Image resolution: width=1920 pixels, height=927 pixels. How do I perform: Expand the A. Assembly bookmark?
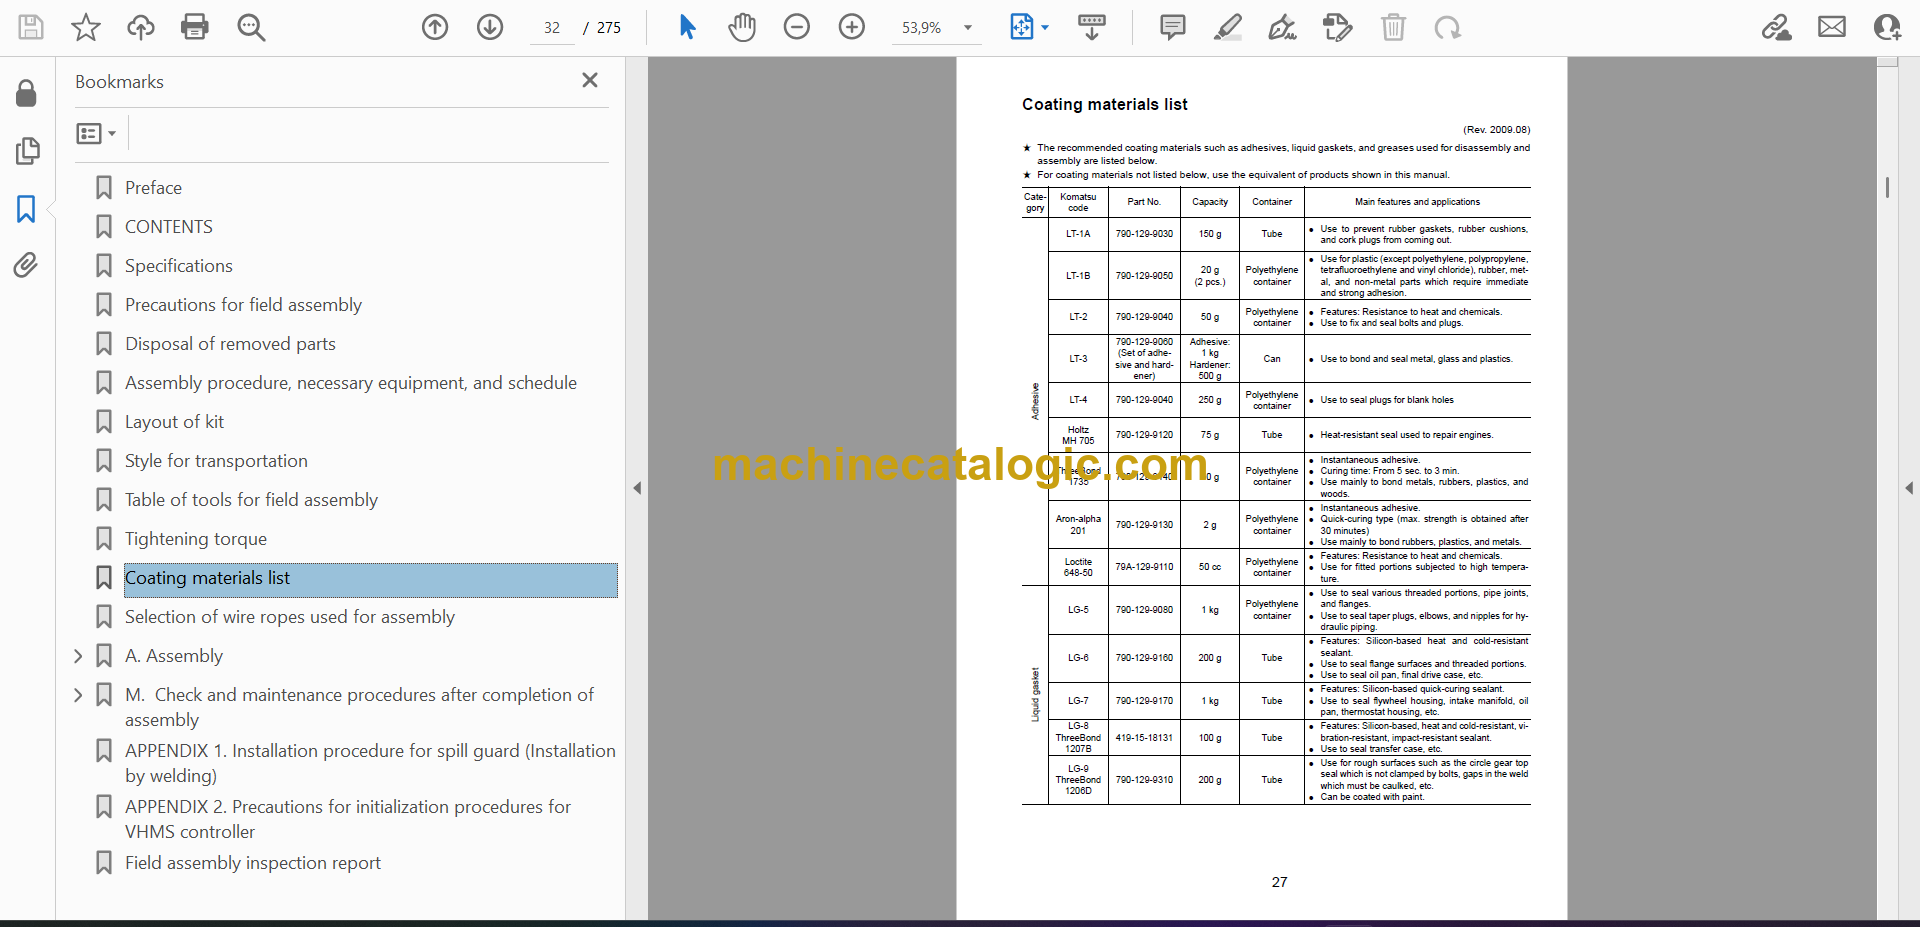(78, 656)
